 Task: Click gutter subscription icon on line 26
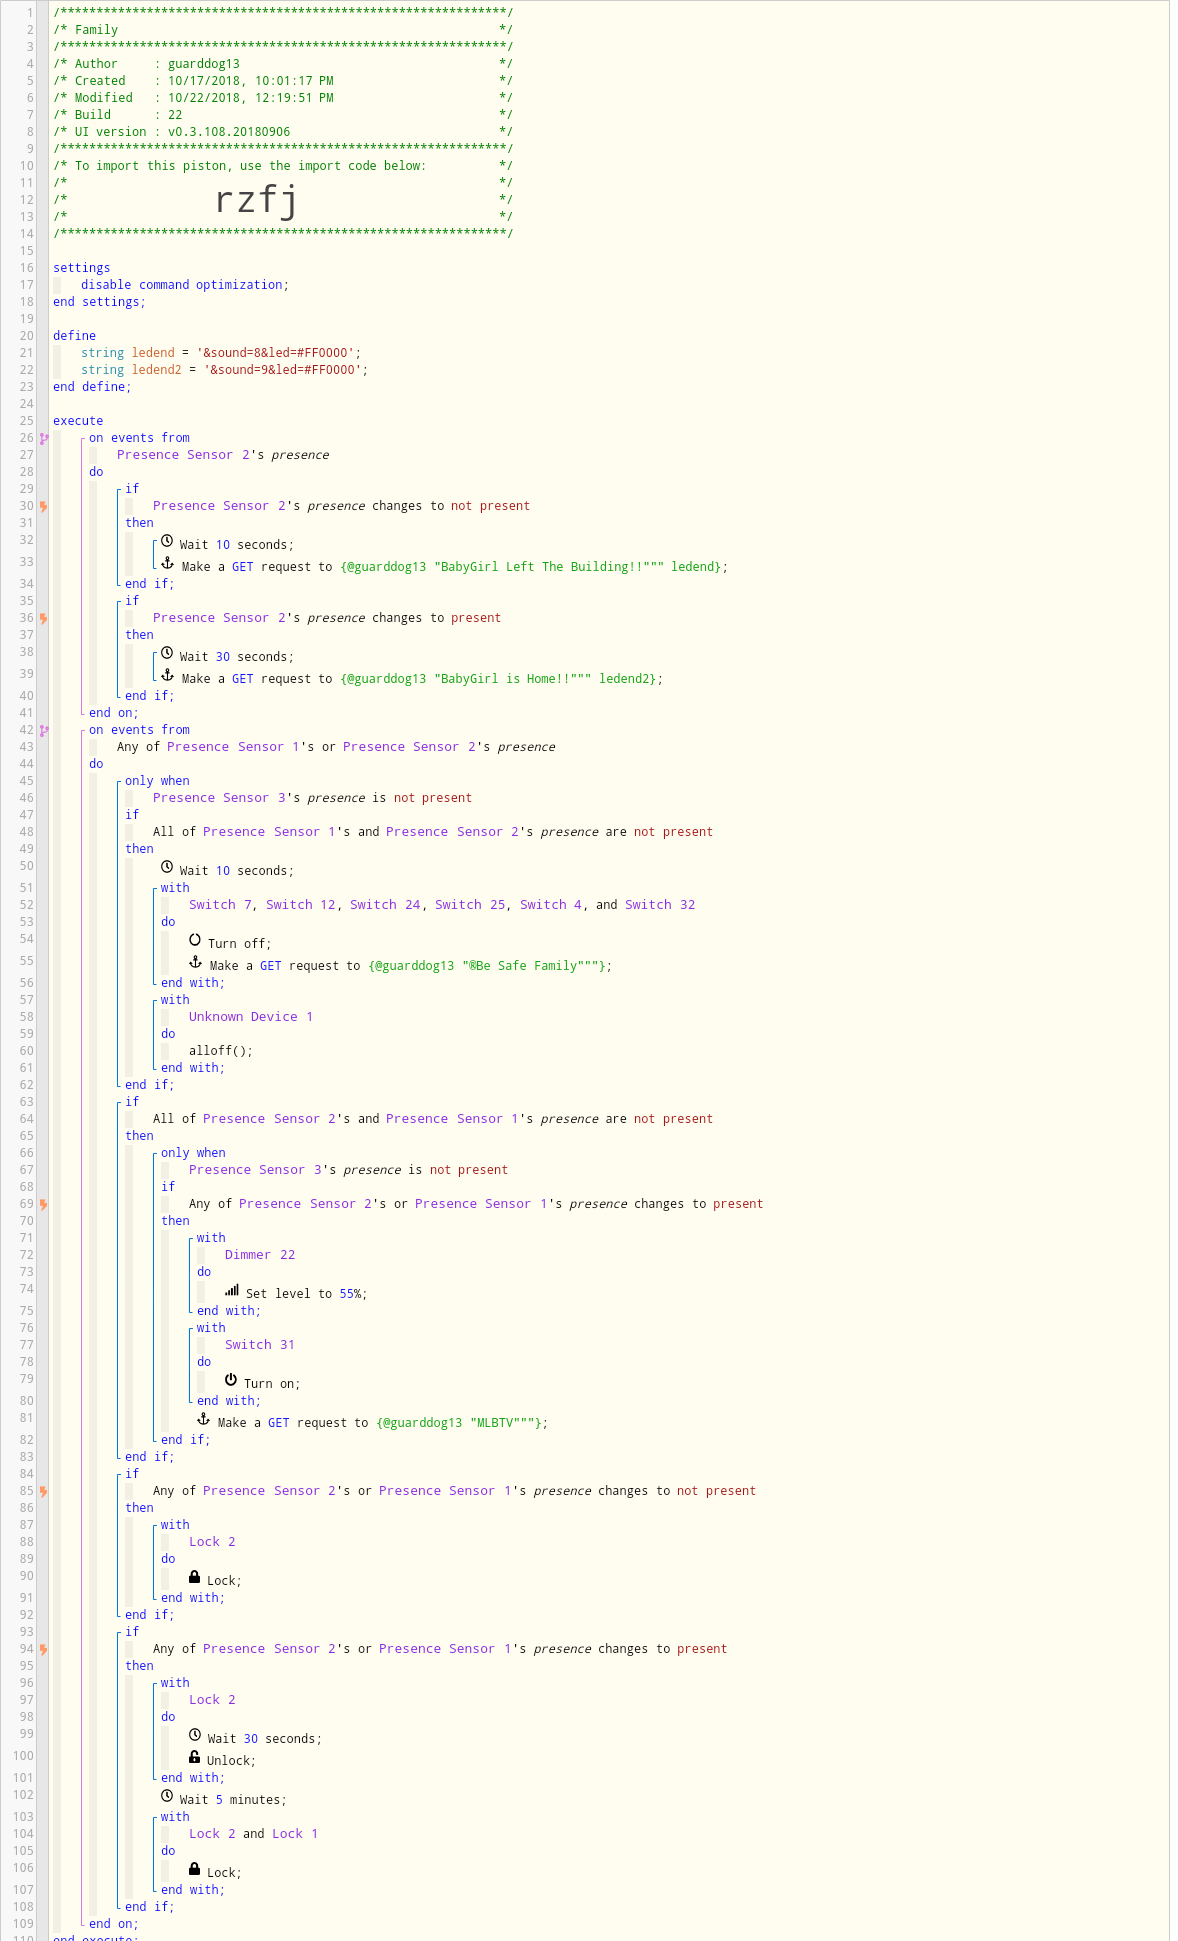click(43, 438)
